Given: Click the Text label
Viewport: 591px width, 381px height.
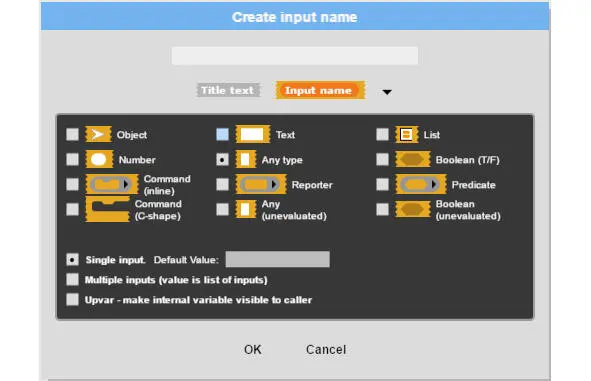Looking at the screenshot, I should (x=285, y=135).
